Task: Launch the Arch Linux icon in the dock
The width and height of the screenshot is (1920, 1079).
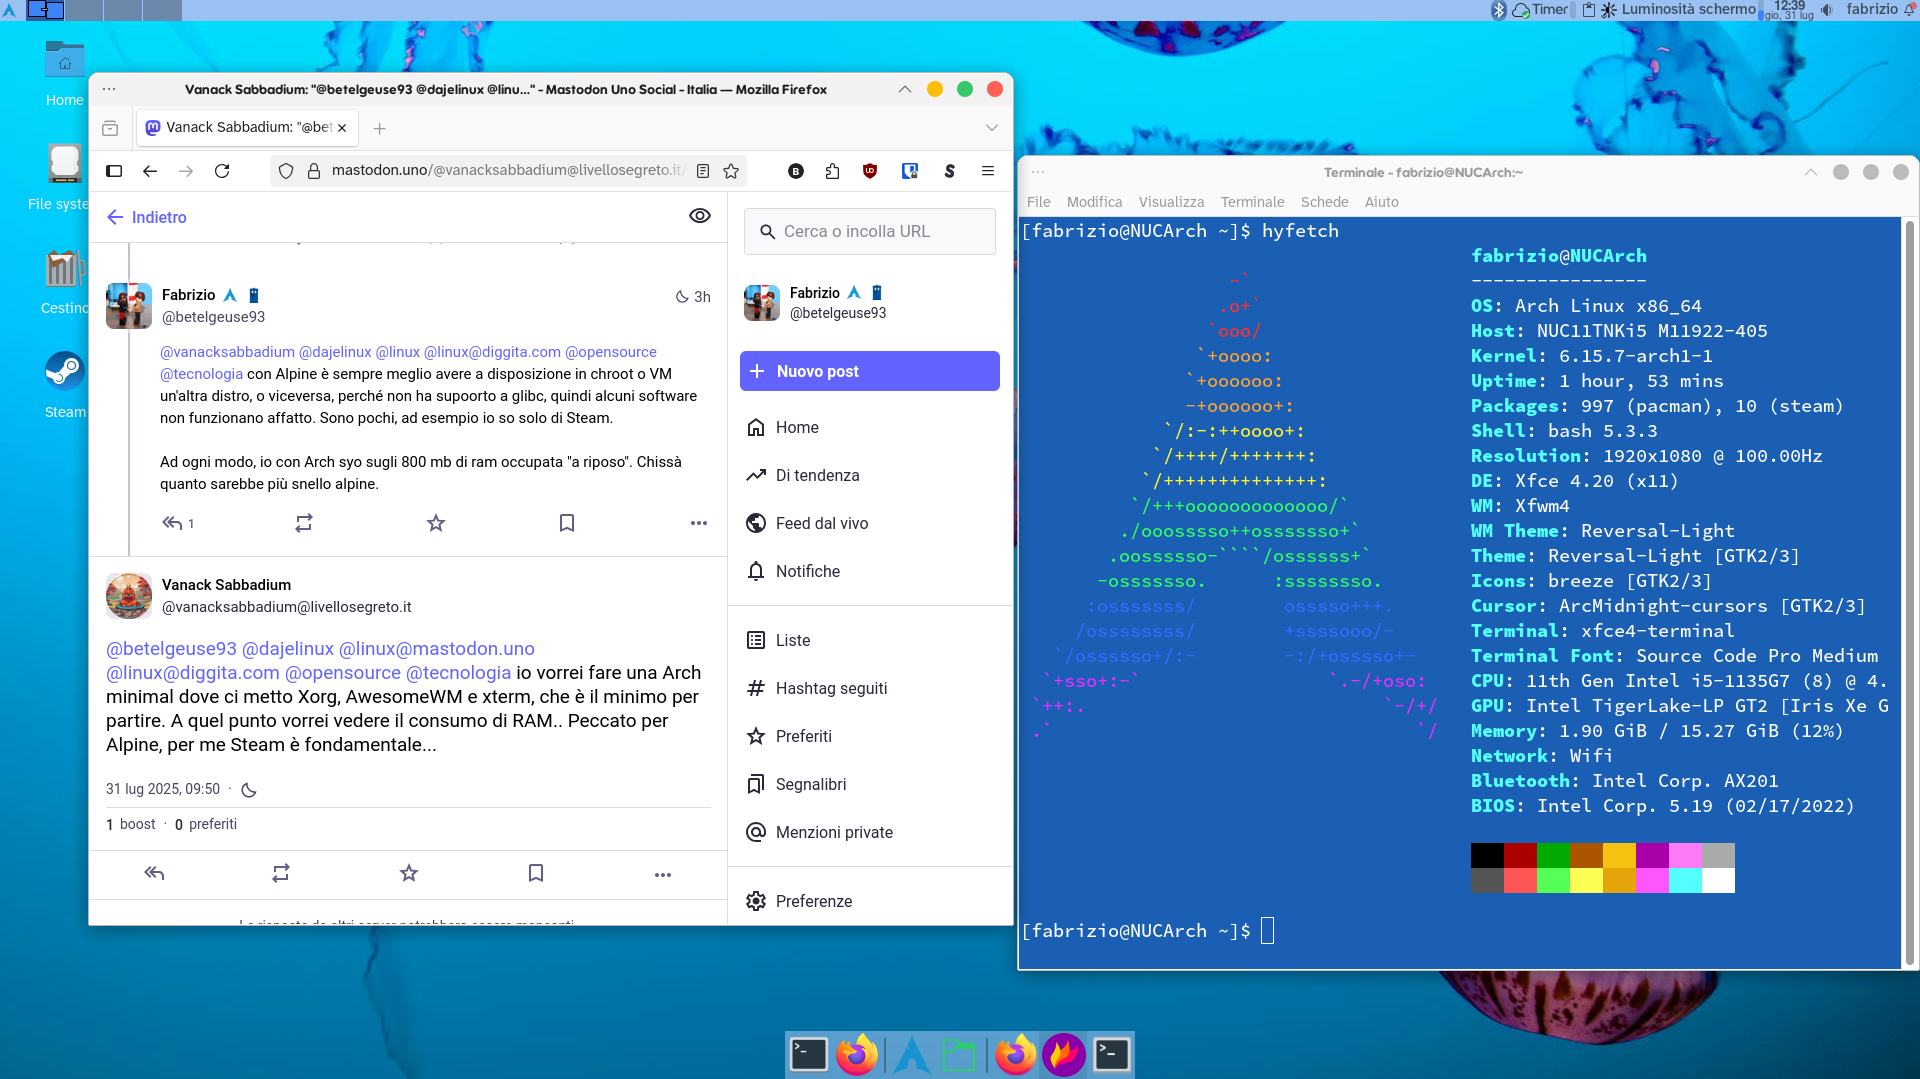Action: tap(911, 1055)
